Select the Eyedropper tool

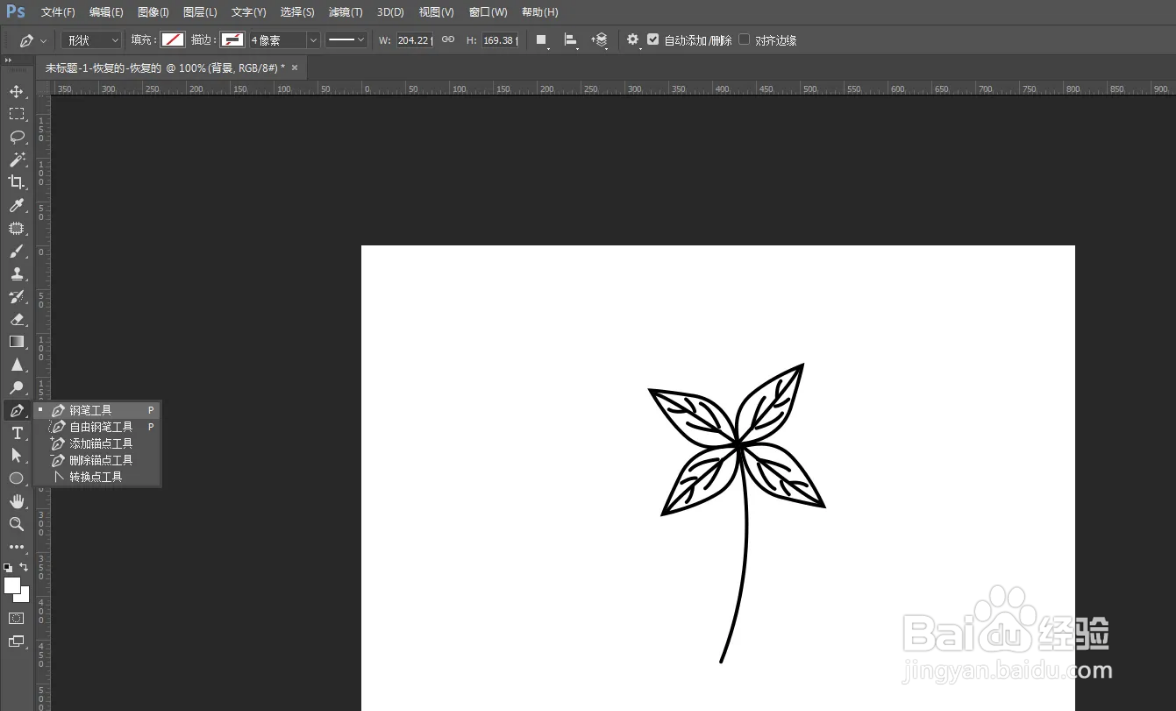16,206
